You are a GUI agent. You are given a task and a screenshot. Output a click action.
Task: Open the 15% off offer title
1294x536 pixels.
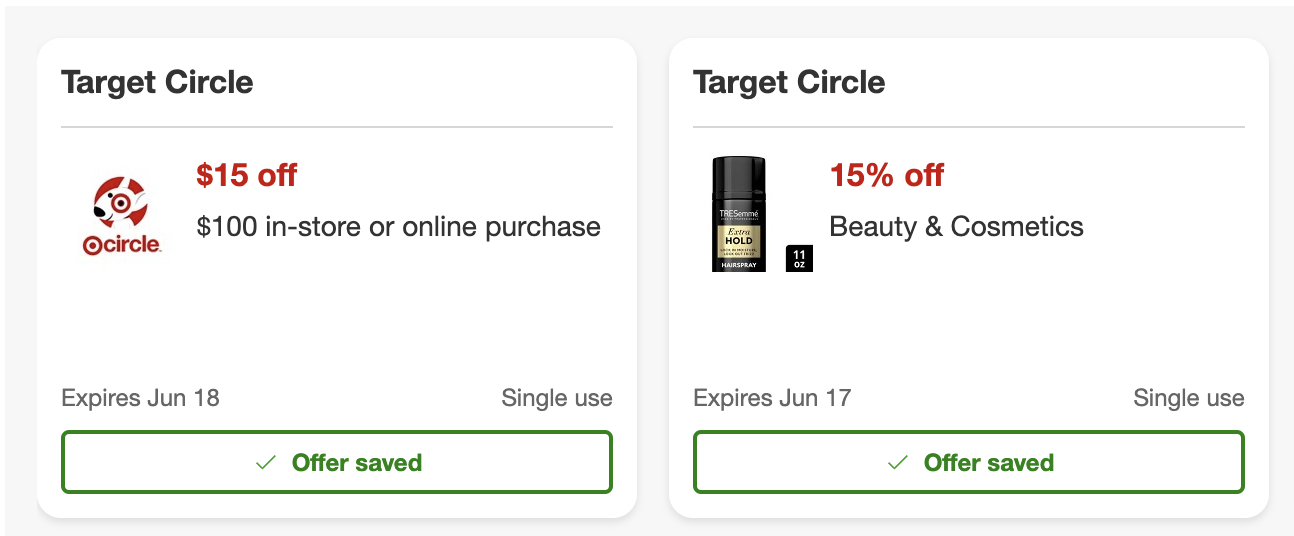[x=887, y=175]
